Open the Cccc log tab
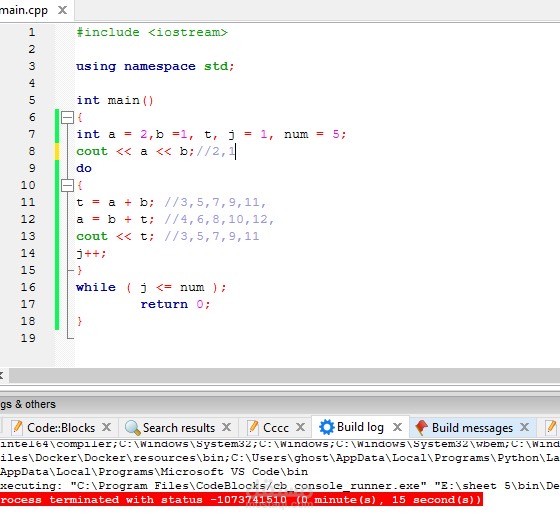The height and width of the screenshot is (520, 560). click(276, 428)
